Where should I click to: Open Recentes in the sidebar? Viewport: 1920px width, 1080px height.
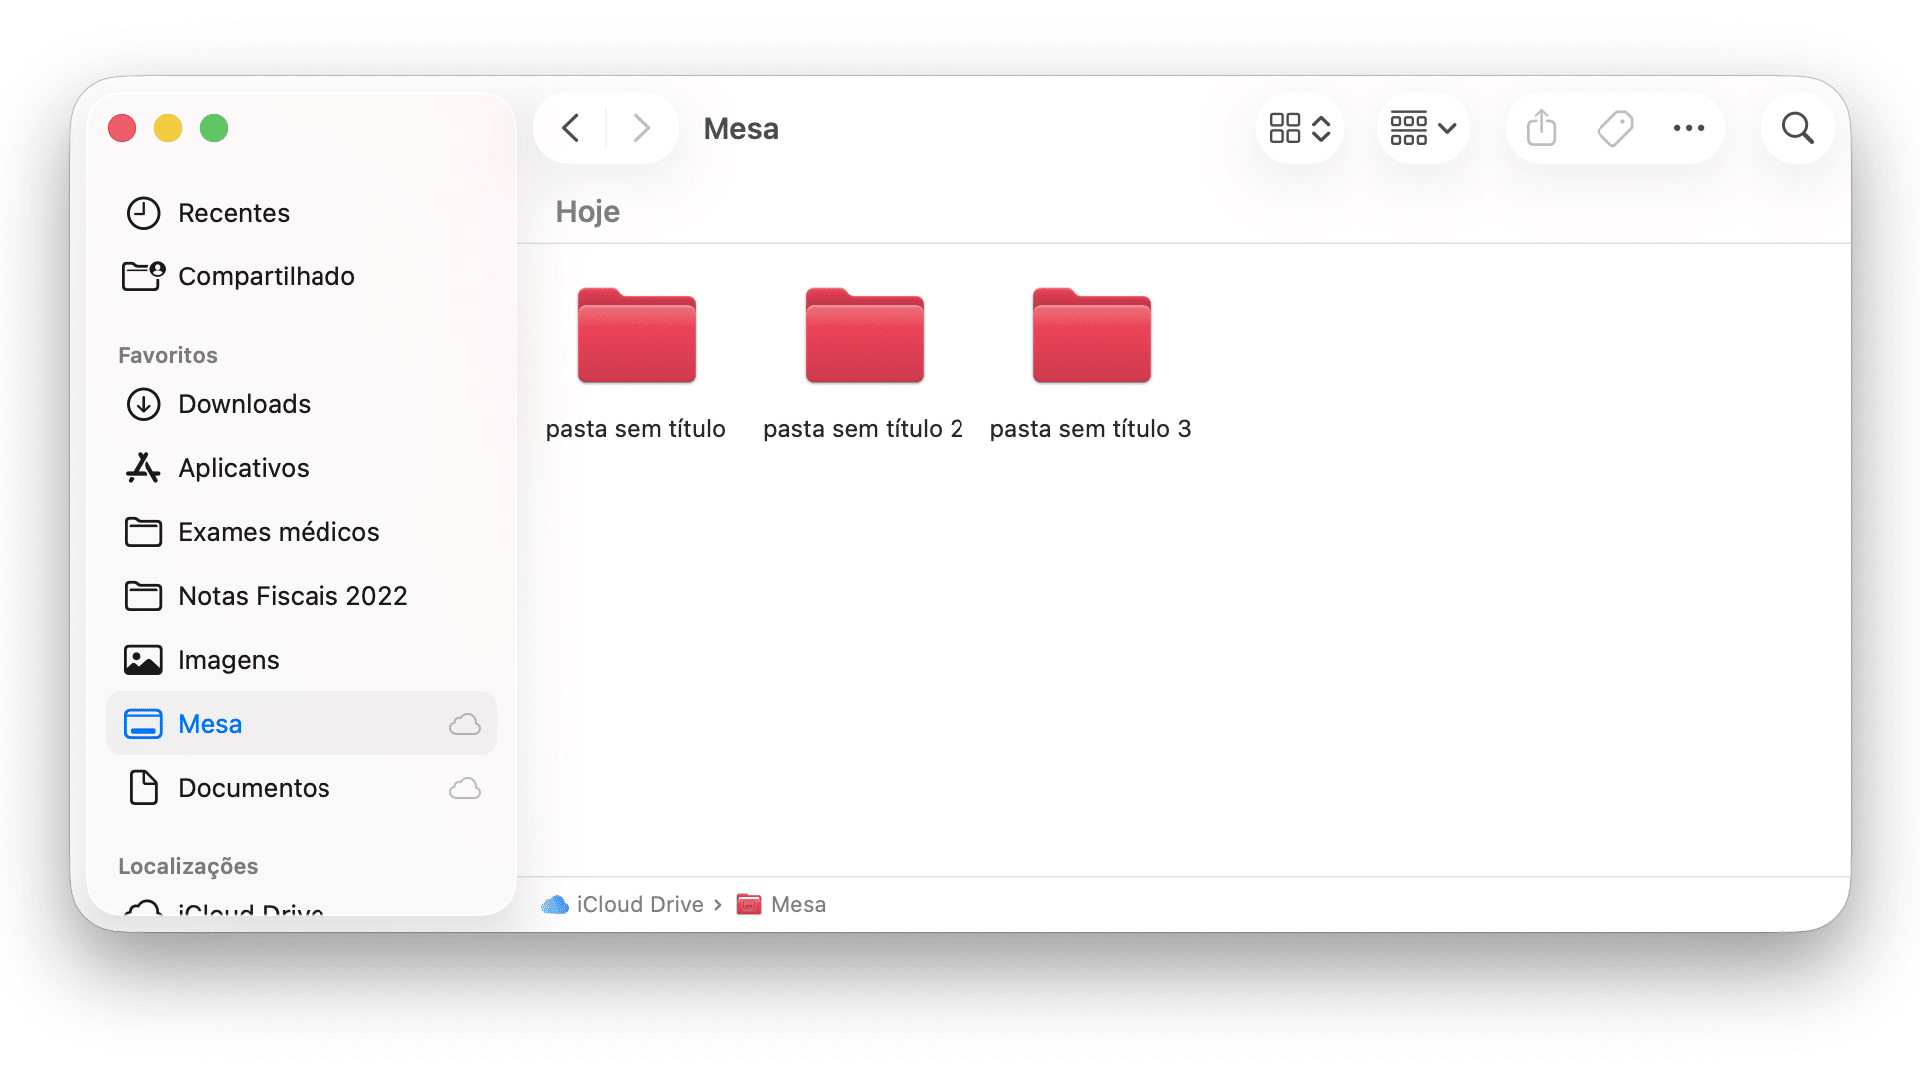coord(233,213)
